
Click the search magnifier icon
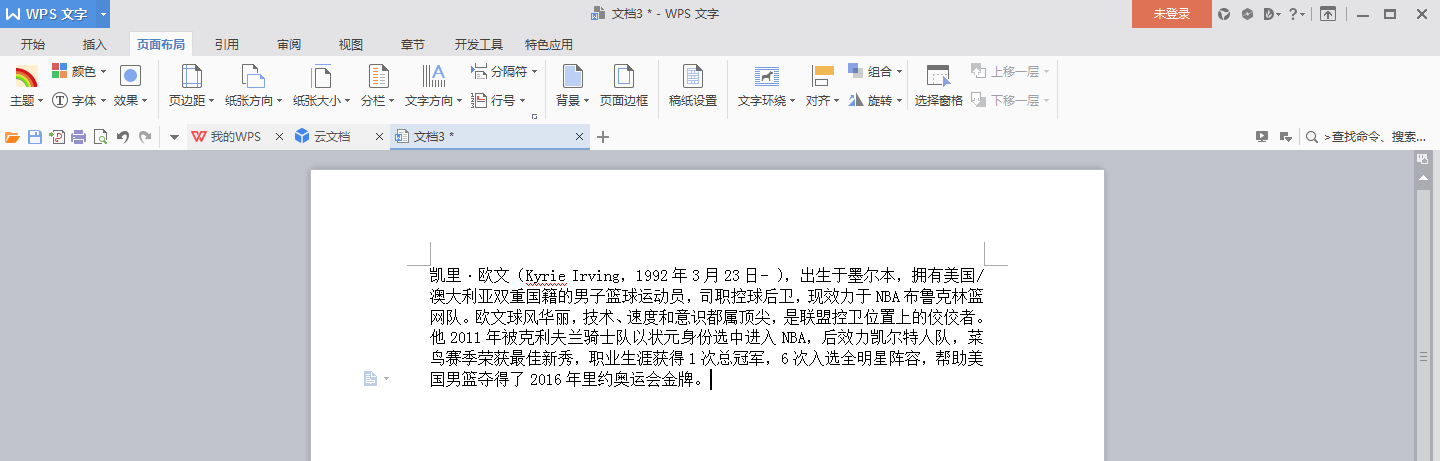click(x=1311, y=137)
